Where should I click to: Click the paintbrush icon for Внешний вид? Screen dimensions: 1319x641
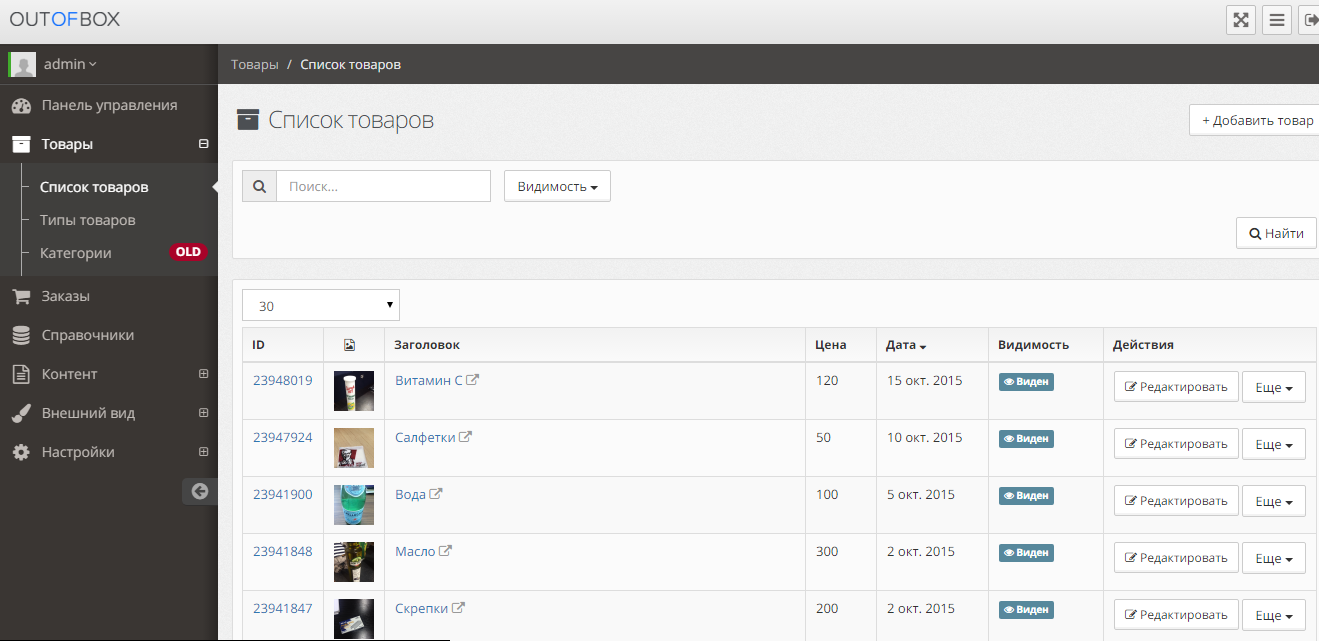21,413
